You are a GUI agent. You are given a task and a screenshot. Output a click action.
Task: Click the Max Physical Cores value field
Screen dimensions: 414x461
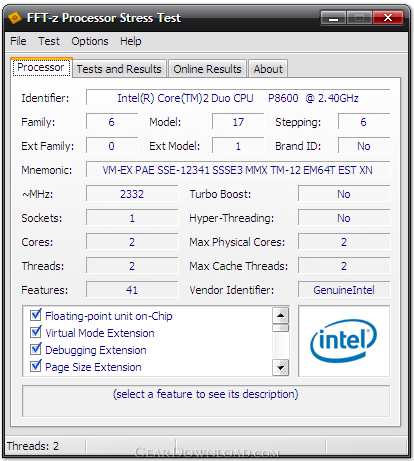pyautogui.click(x=344, y=242)
